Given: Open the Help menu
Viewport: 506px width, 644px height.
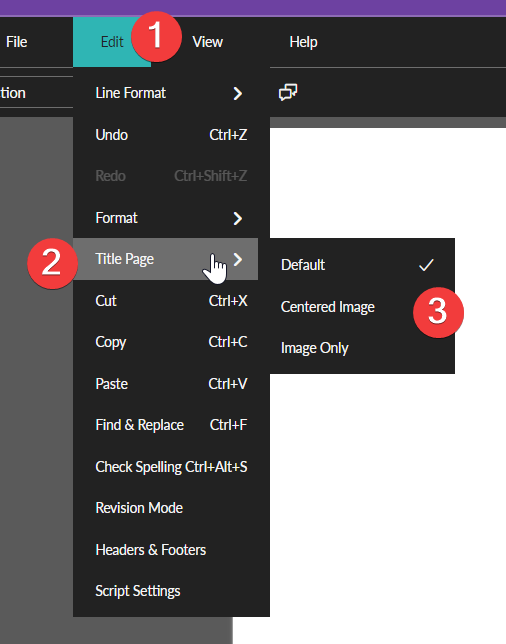Looking at the screenshot, I should tap(303, 42).
